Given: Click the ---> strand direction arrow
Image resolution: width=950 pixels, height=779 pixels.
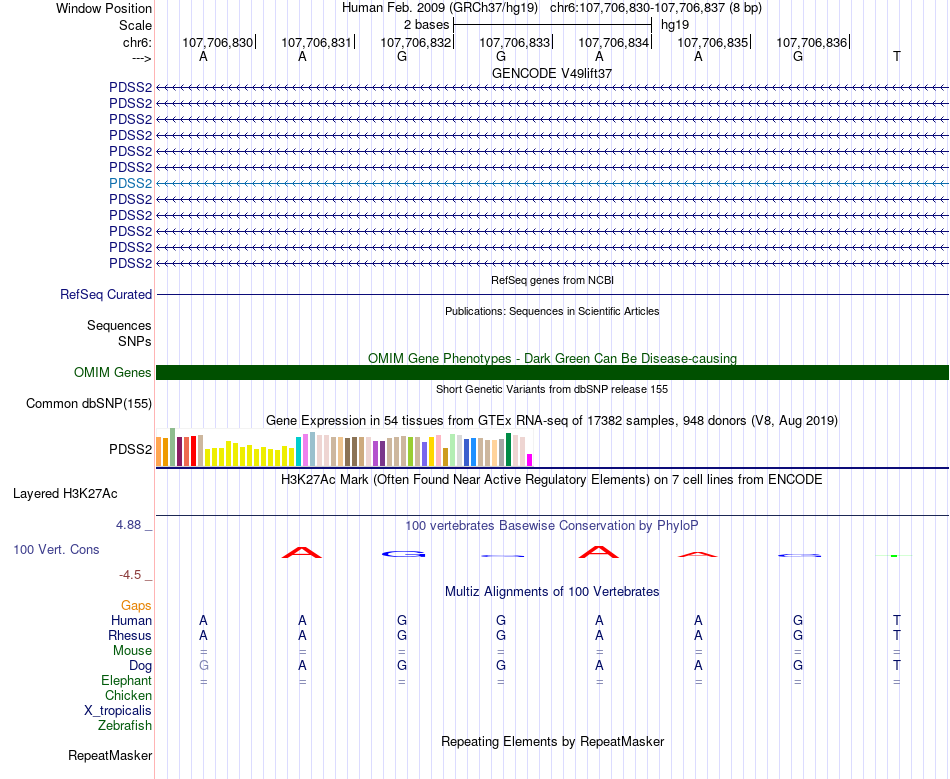Looking at the screenshot, I should [141, 58].
